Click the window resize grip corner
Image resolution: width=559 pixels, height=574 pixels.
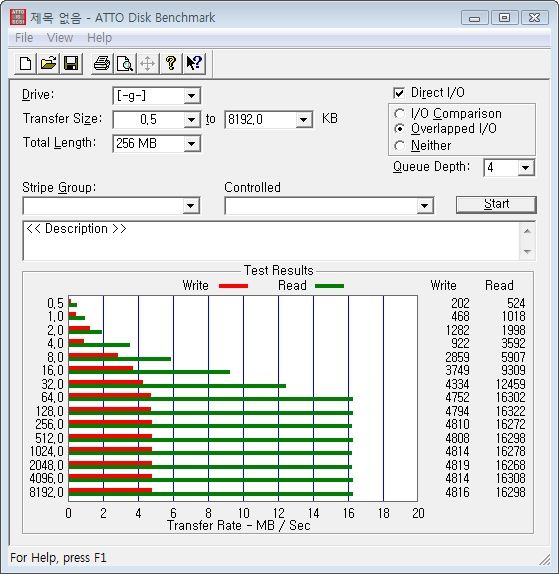tap(545, 559)
